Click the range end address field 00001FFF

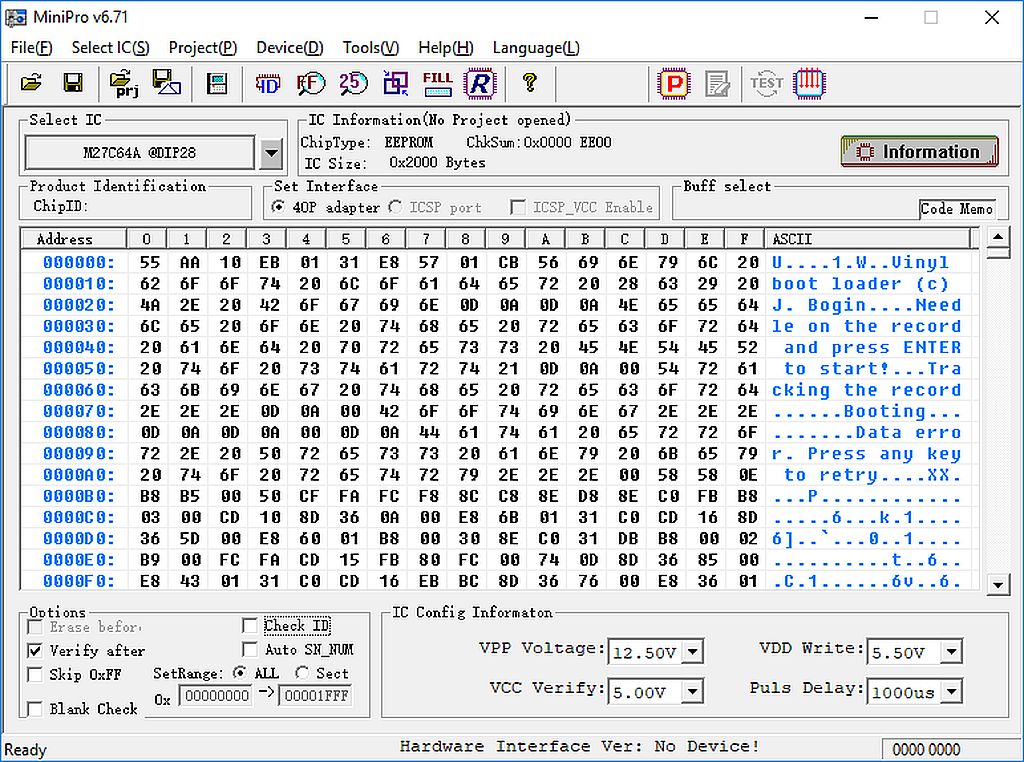click(315, 696)
